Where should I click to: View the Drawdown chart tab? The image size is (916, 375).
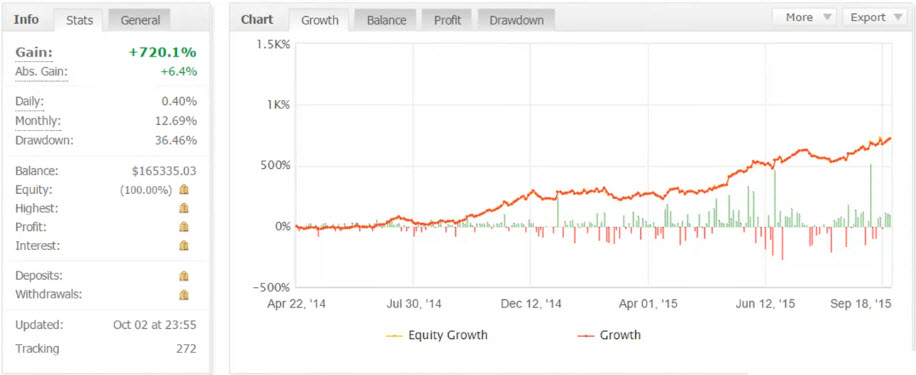516,20
